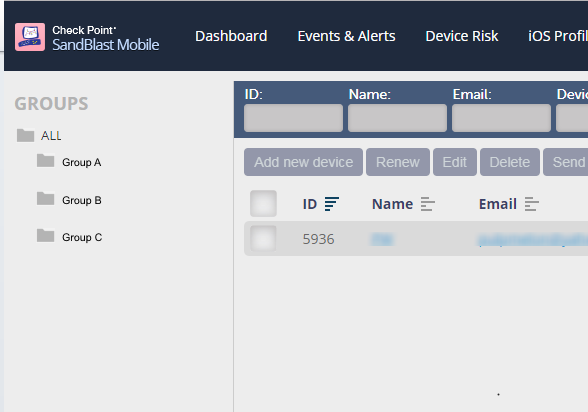Select Group A in the tree
Viewport: 588px width, 412px height.
click(x=82, y=162)
